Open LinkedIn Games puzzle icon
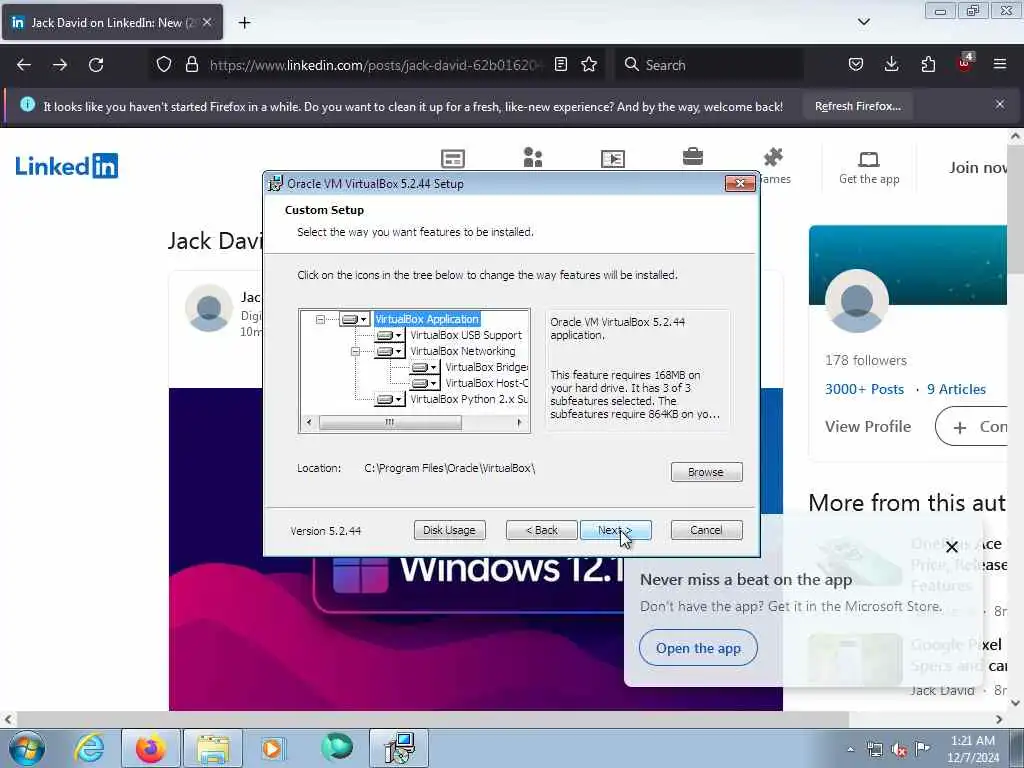This screenshot has width=1024, height=768. tap(773, 157)
